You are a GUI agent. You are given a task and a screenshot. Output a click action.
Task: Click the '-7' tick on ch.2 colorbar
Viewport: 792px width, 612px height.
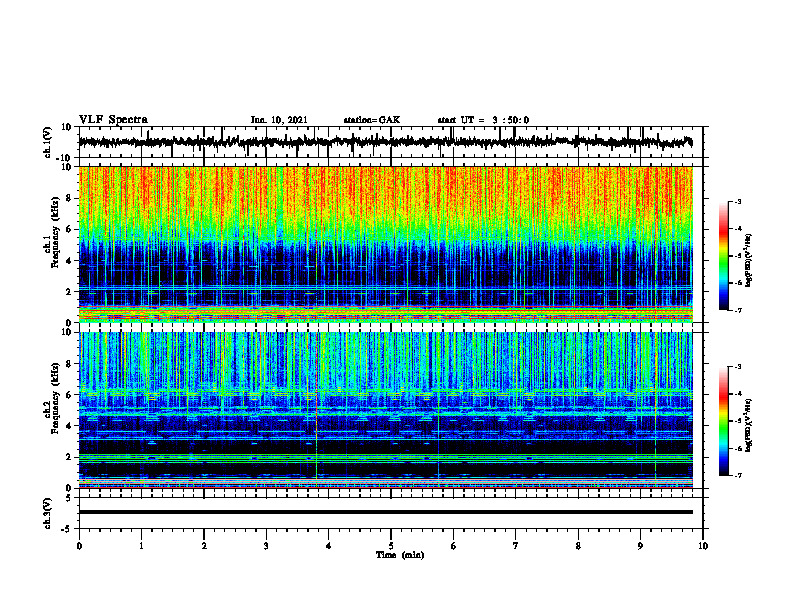pyautogui.click(x=738, y=476)
